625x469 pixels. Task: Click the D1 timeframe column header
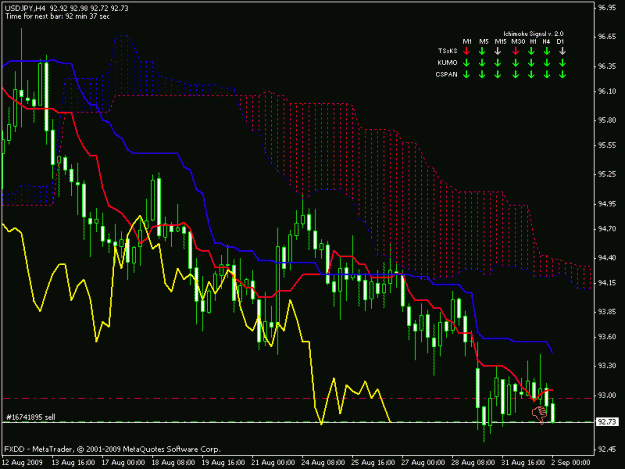click(x=560, y=41)
